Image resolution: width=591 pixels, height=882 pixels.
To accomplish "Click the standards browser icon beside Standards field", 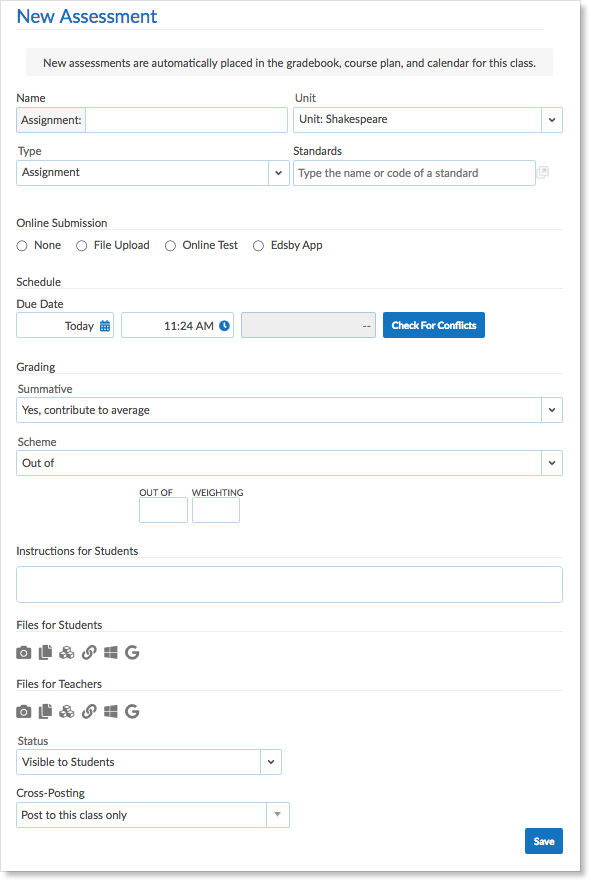I will (x=543, y=173).
